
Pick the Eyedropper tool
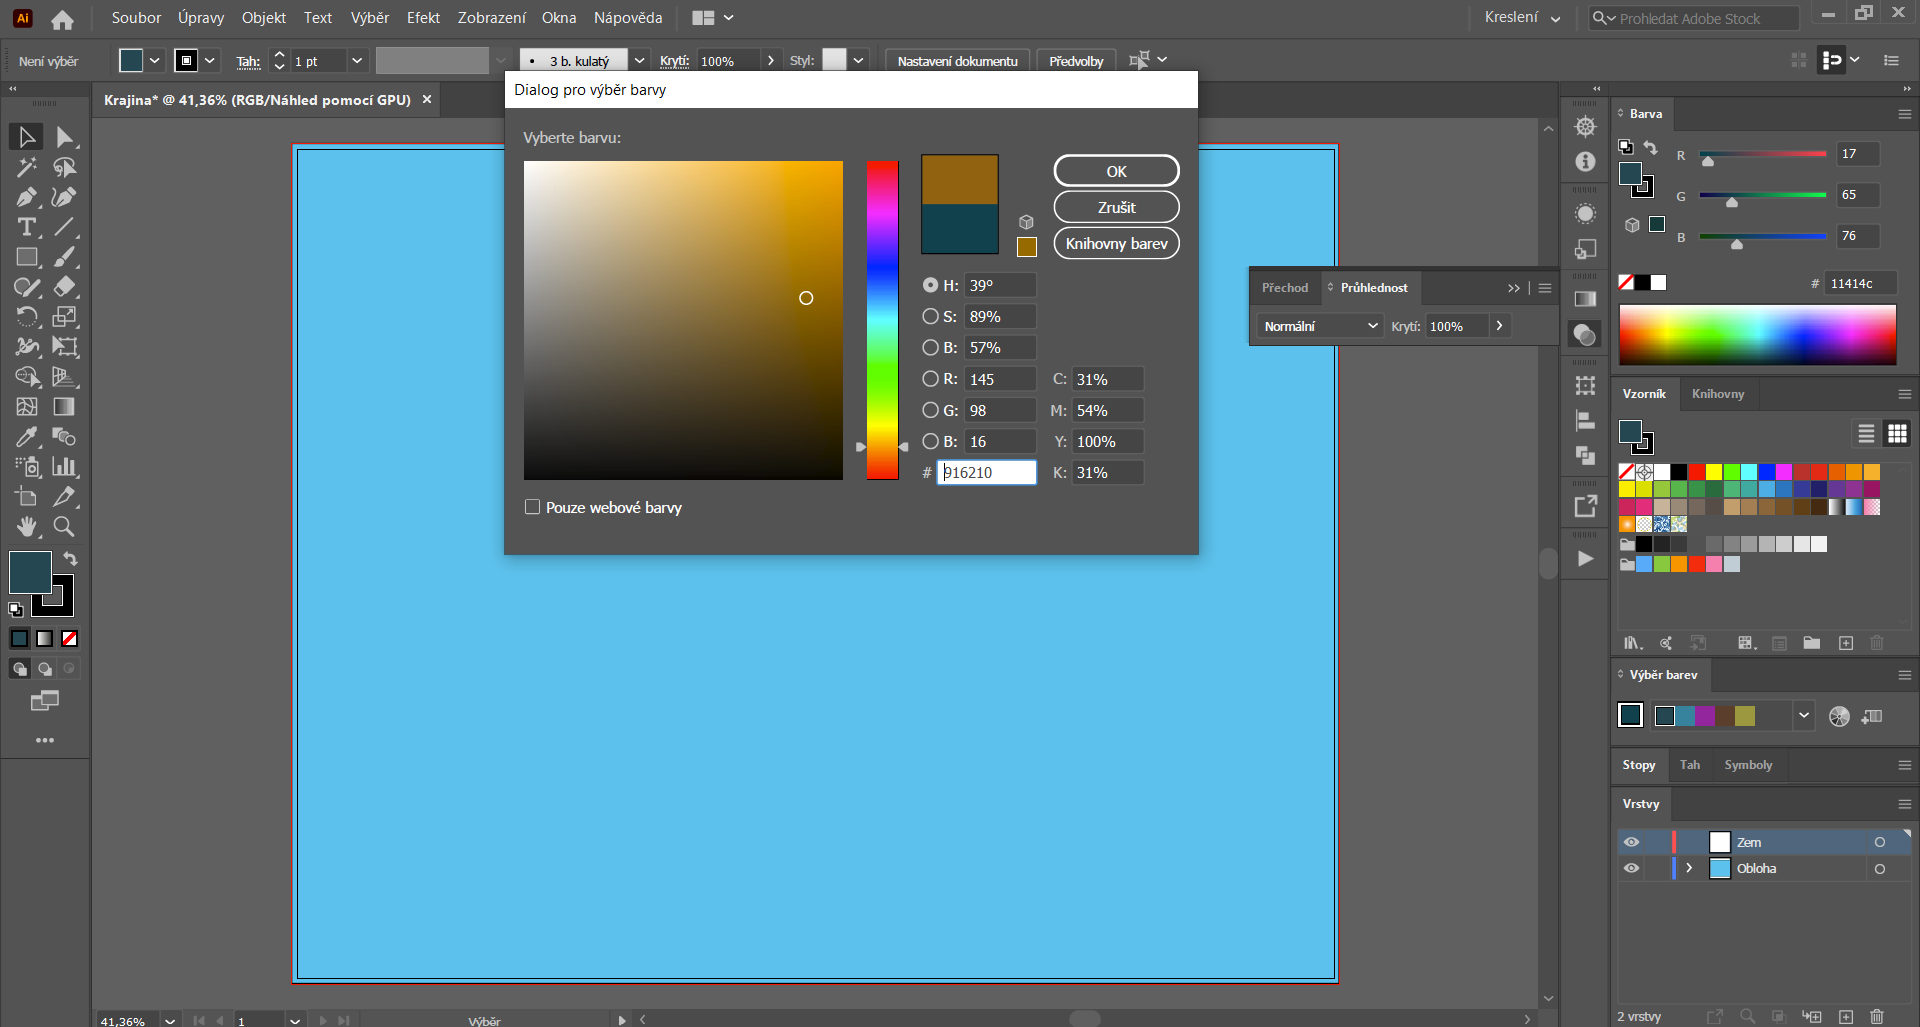(x=27, y=437)
